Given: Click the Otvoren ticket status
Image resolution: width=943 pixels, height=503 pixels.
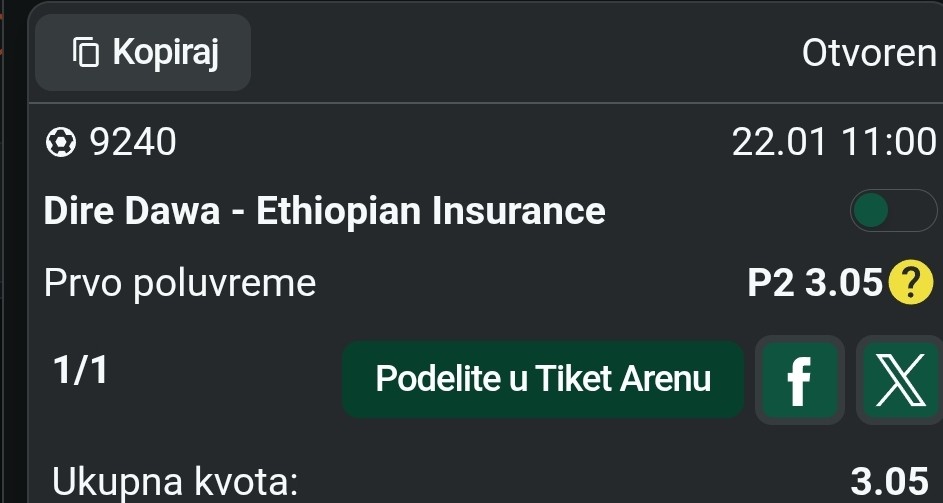Looking at the screenshot, I should point(868,53).
